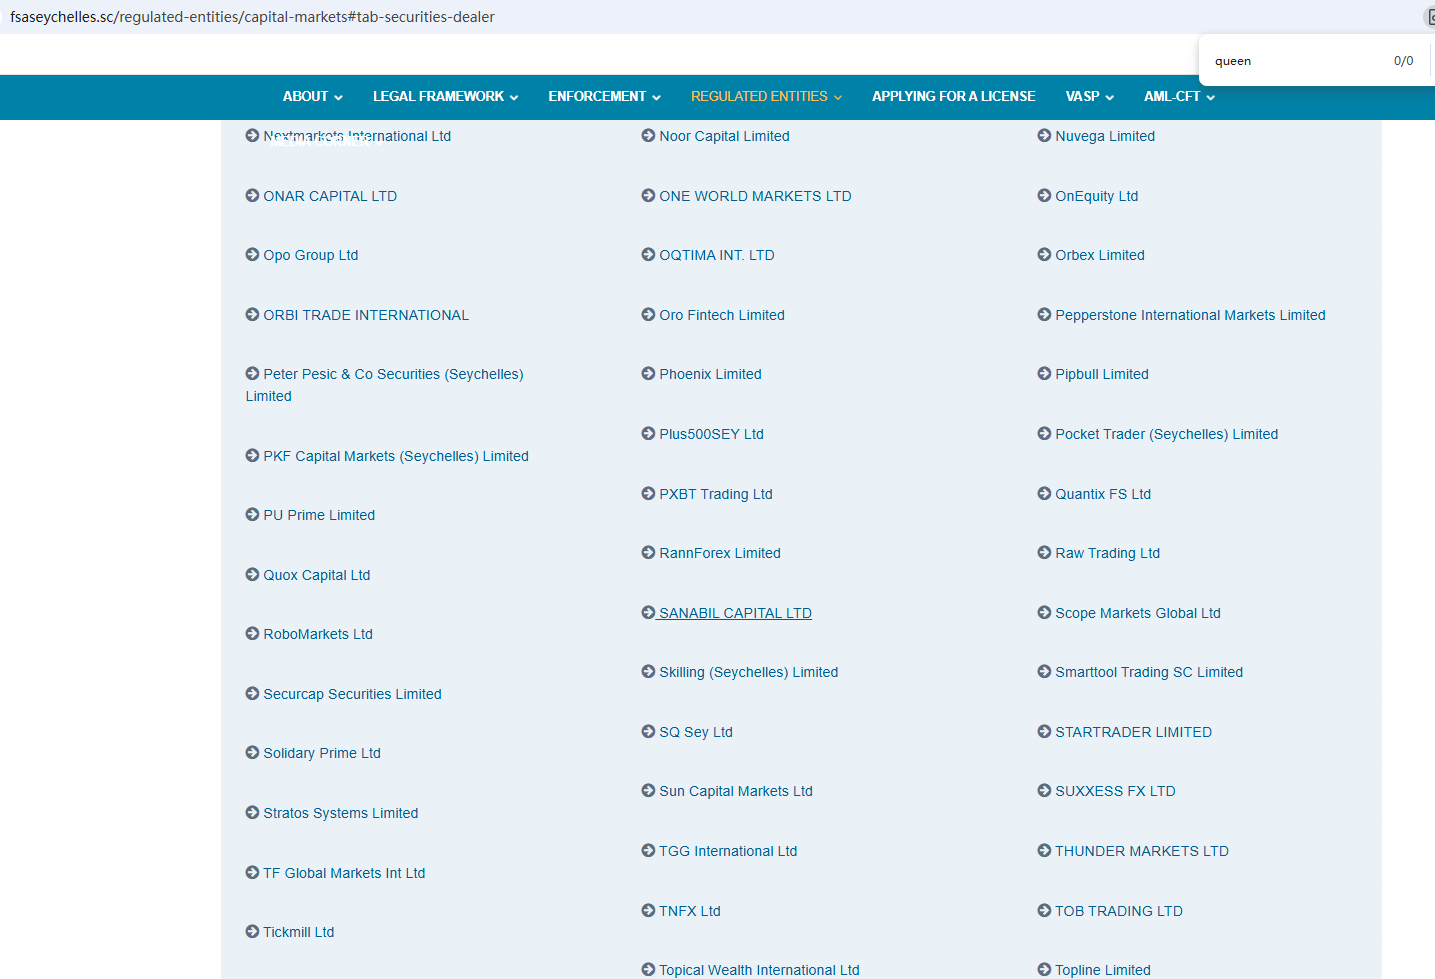The image size is (1435, 979).
Task: Open Stratos Systems Limited link
Action: pos(341,813)
